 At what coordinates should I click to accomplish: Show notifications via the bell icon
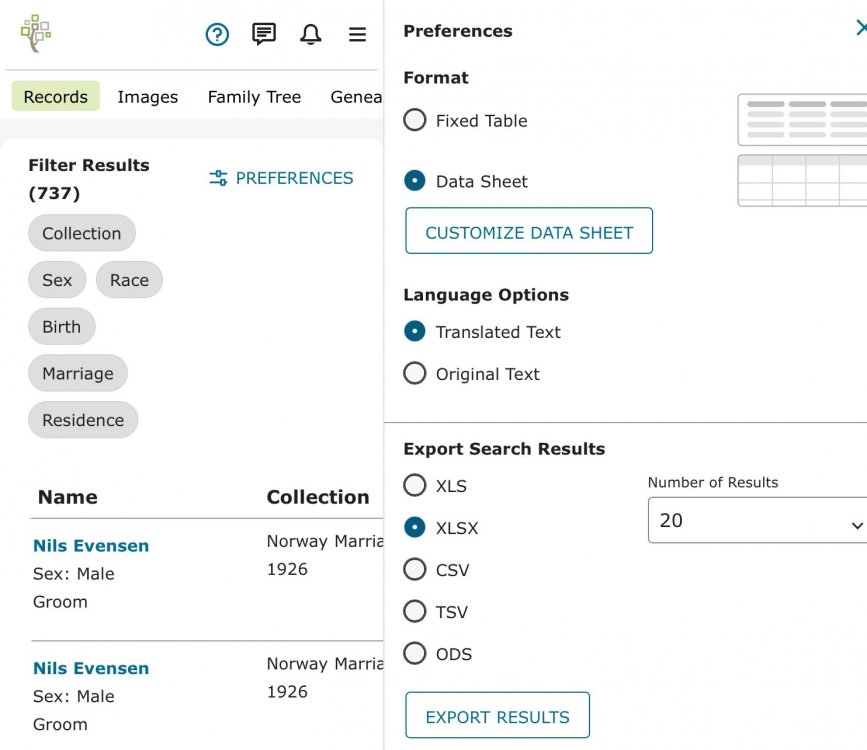(311, 35)
